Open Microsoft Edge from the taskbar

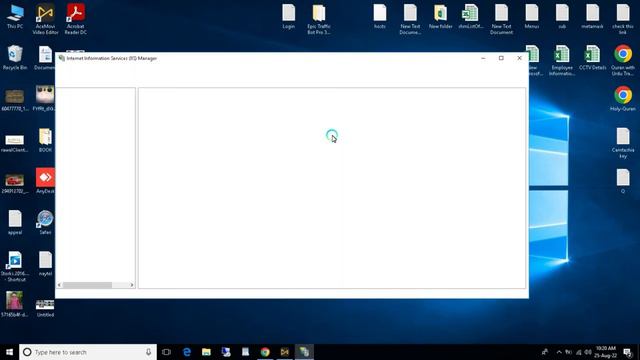pyautogui.click(x=187, y=352)
